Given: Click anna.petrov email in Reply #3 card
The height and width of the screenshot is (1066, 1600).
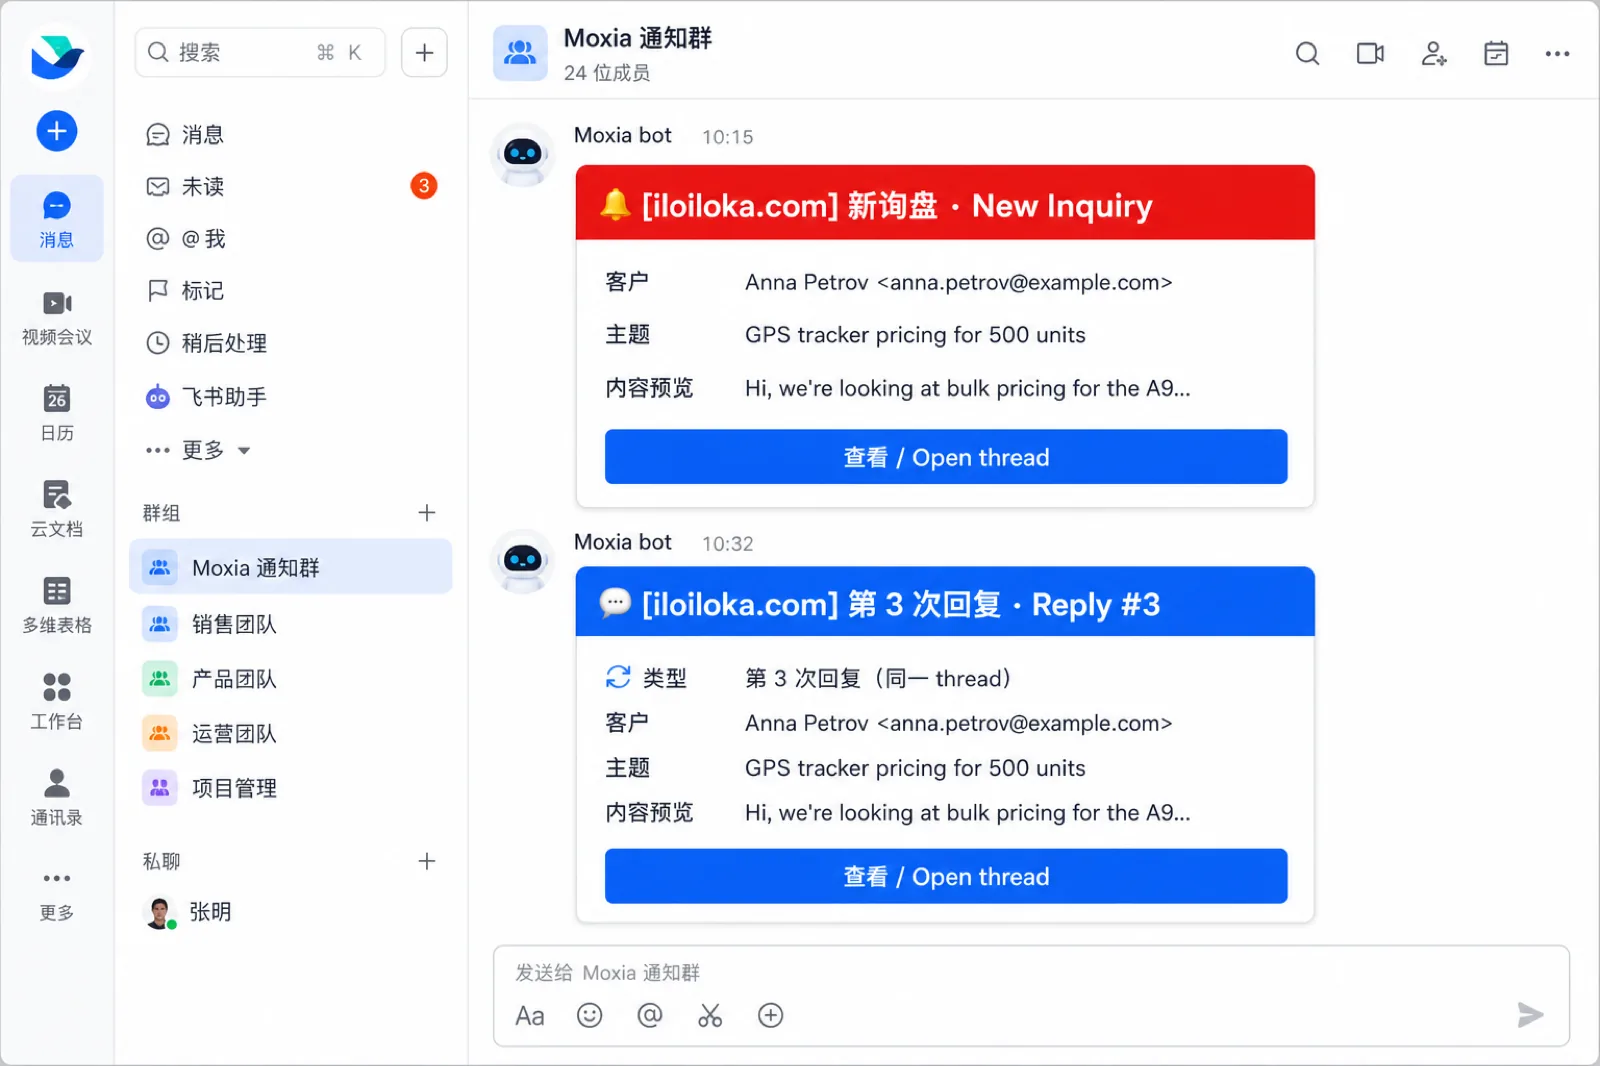Looking at the screenshot, I should pyautogui.click(x=1024, y=723).
